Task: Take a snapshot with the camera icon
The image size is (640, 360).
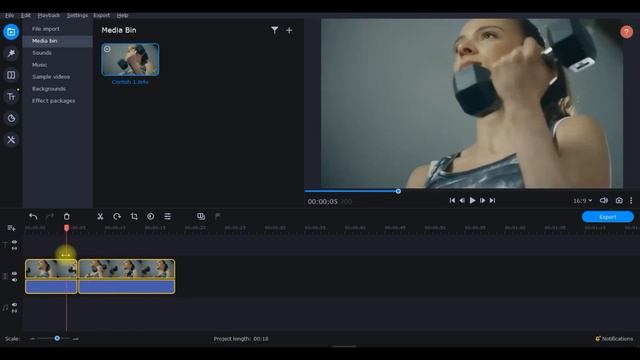Action: [x=619, y=200]
